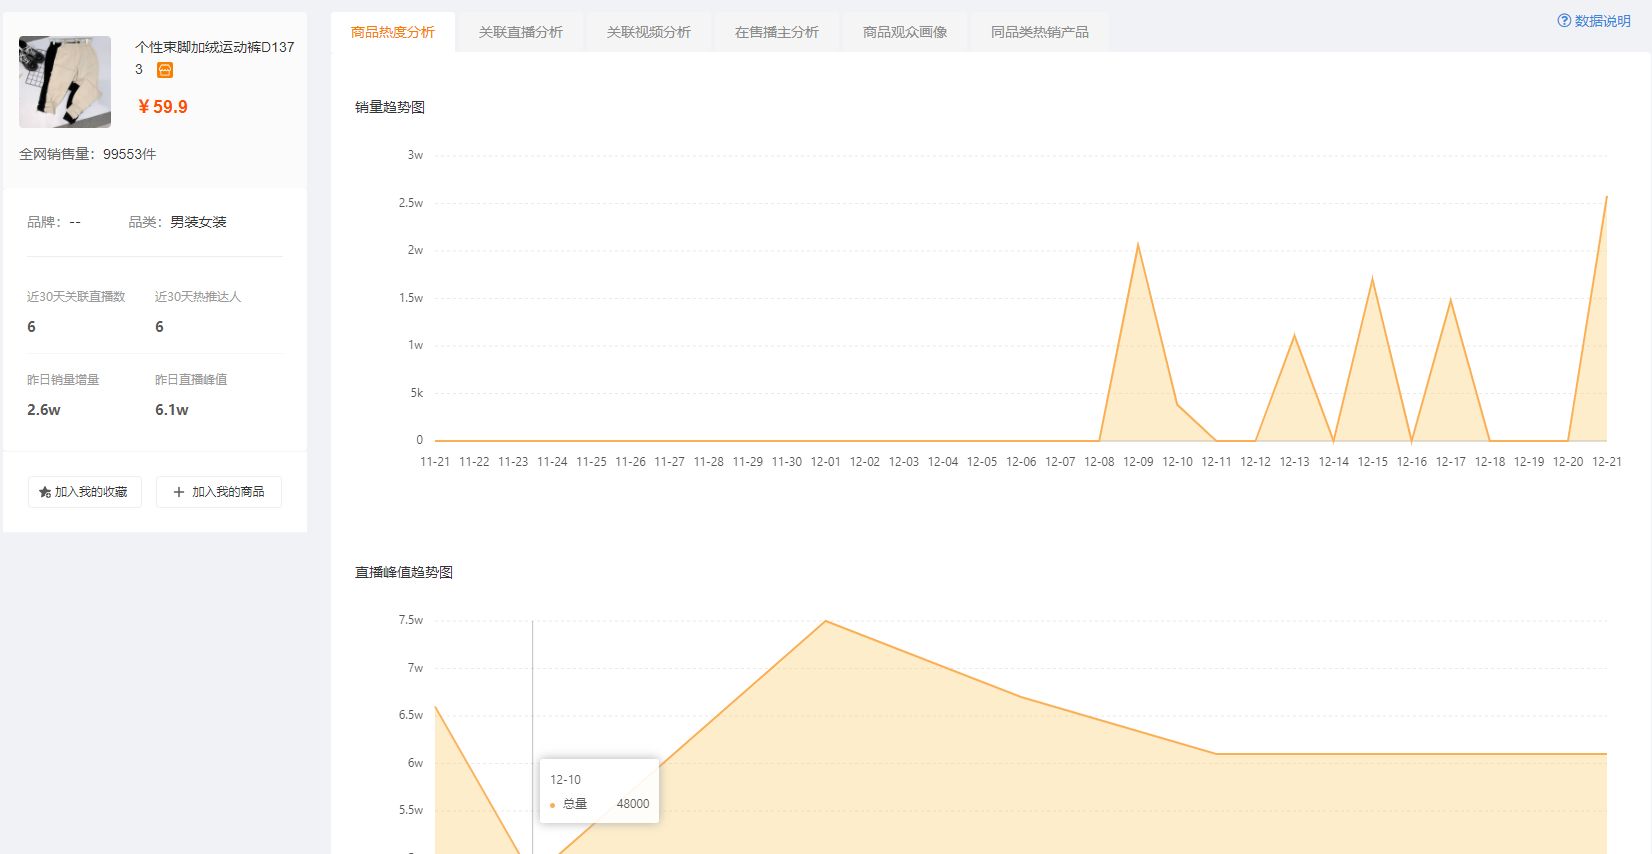The height and width of the screenshot is (854, 1652).
Task: Click the 加入我的商品 button
Action: tap(218, 492)
